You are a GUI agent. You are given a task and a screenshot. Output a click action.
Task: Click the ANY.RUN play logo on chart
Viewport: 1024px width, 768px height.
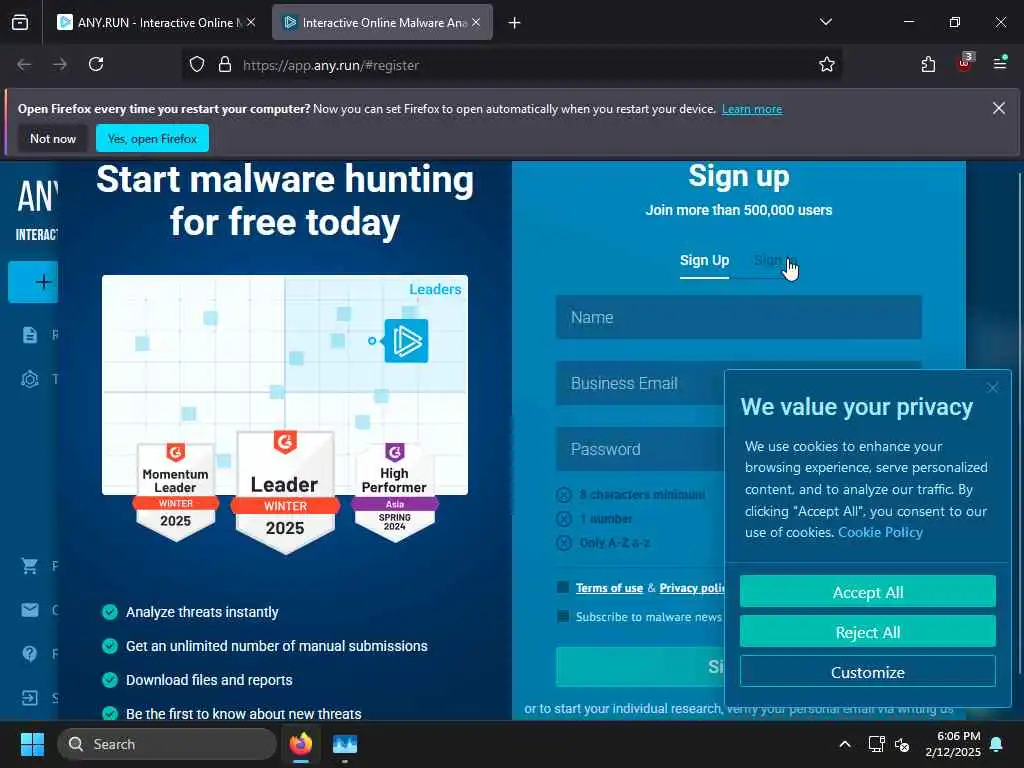[x=406, y=341]
